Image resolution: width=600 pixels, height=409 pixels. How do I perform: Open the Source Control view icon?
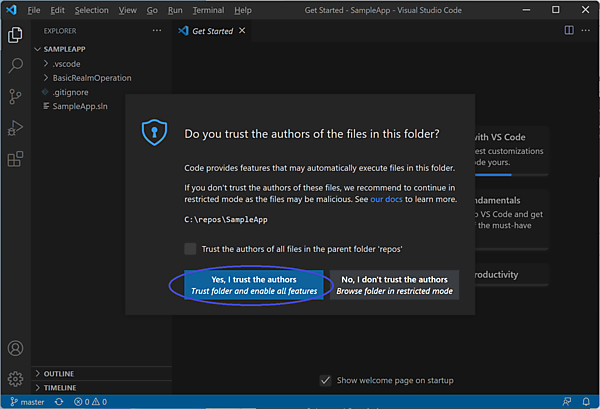15,97
